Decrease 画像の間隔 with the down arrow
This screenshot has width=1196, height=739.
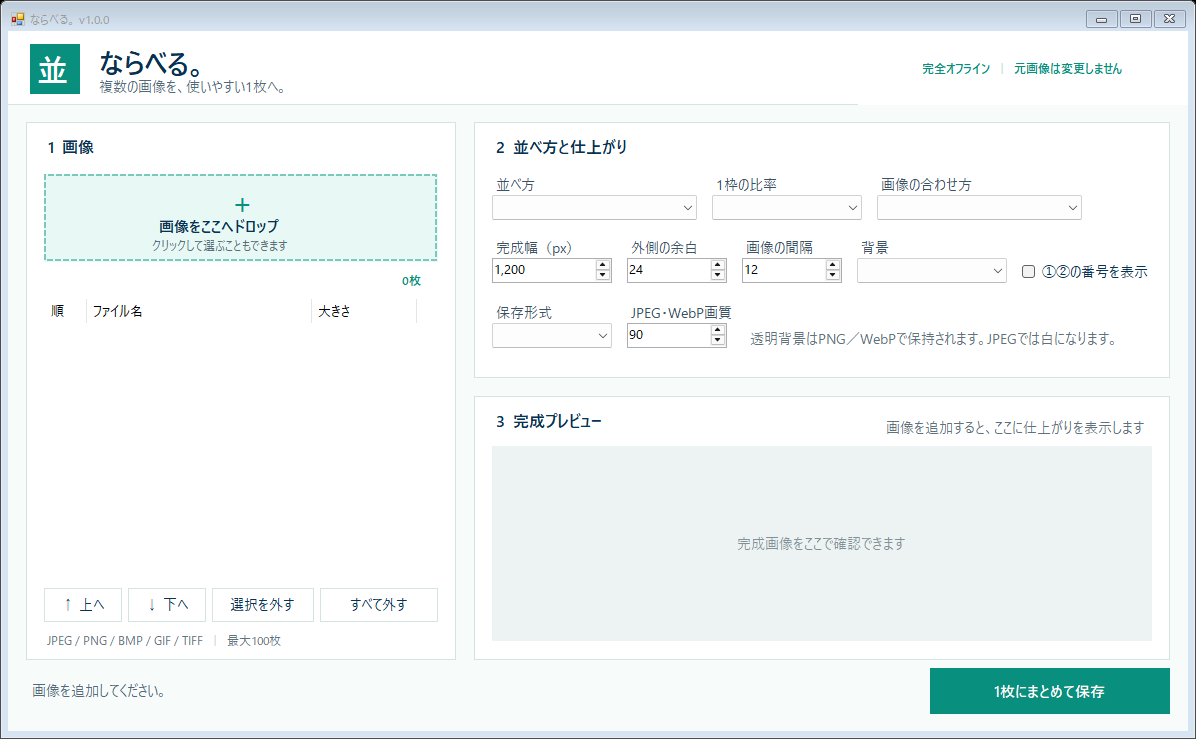click(x=833, y=275)
